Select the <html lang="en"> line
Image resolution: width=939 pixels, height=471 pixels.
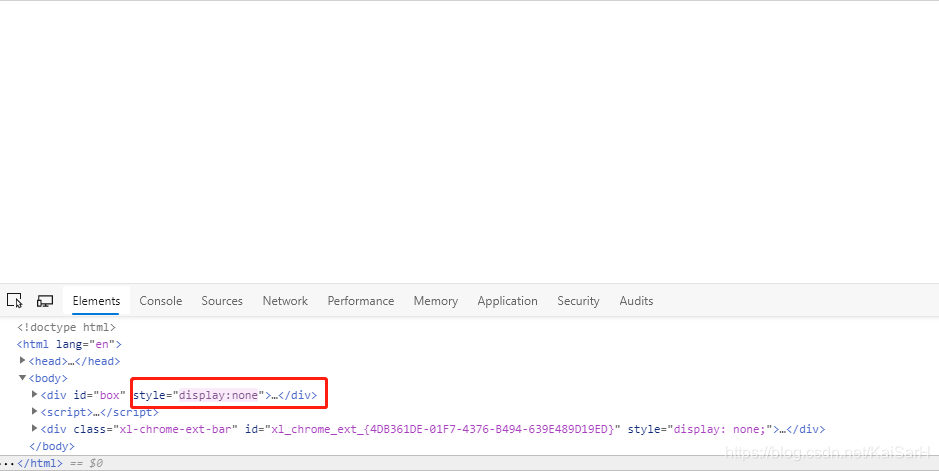[x=69, y=344]
